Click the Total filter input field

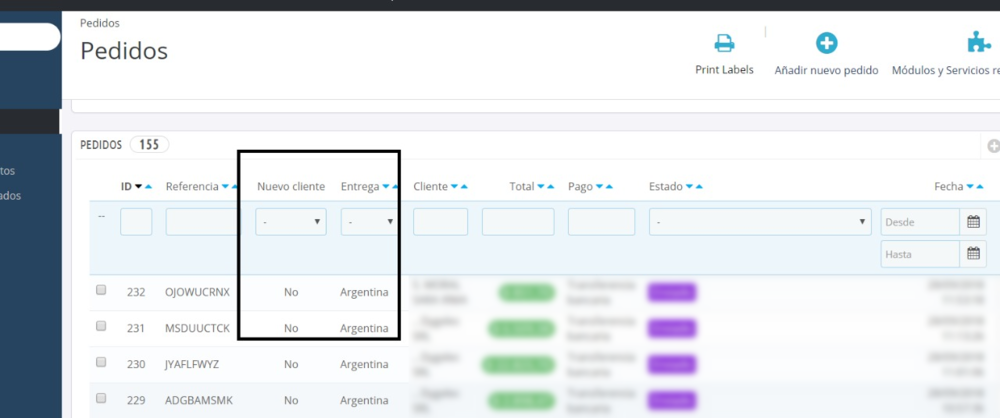(518, 222)
